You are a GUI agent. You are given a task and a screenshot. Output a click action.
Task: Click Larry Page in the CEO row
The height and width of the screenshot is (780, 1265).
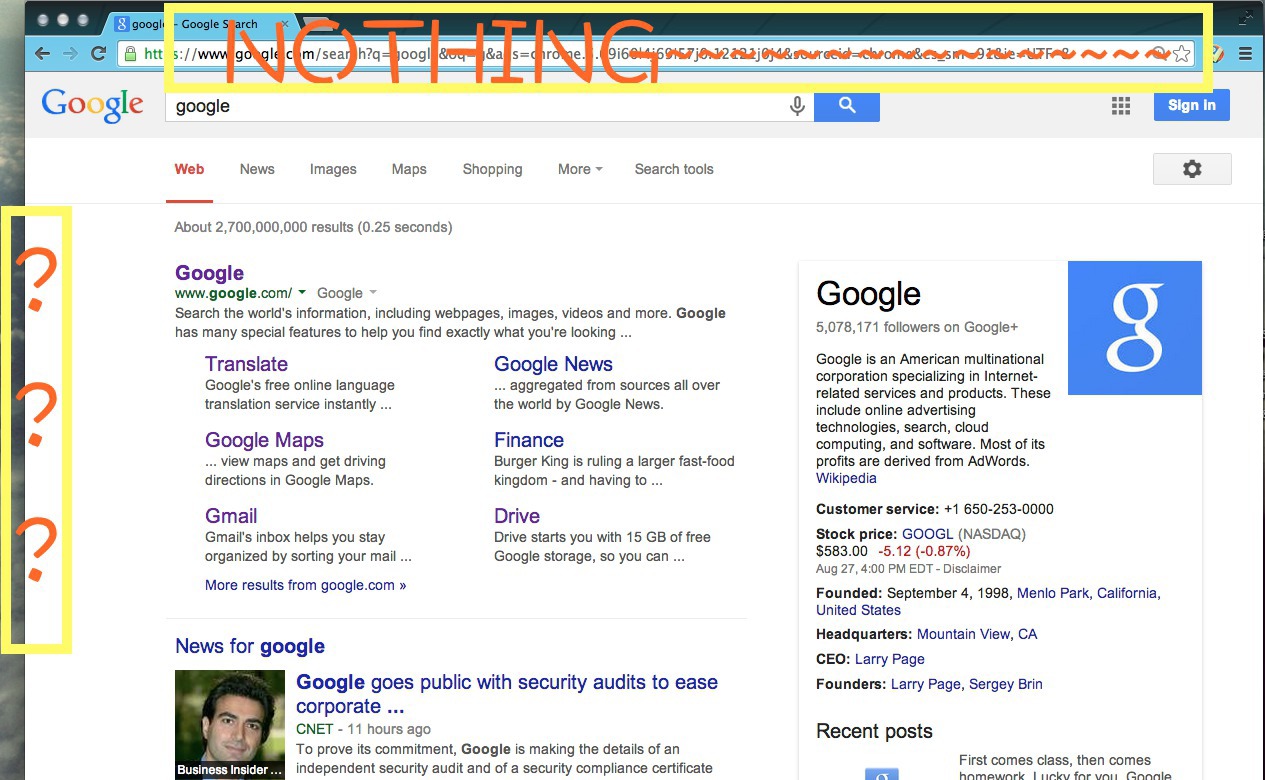[890, 659]
